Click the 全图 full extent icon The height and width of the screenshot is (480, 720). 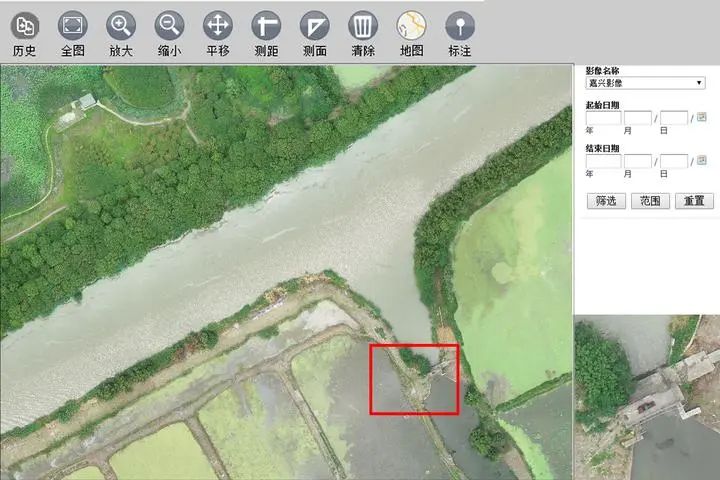[72, 26]
